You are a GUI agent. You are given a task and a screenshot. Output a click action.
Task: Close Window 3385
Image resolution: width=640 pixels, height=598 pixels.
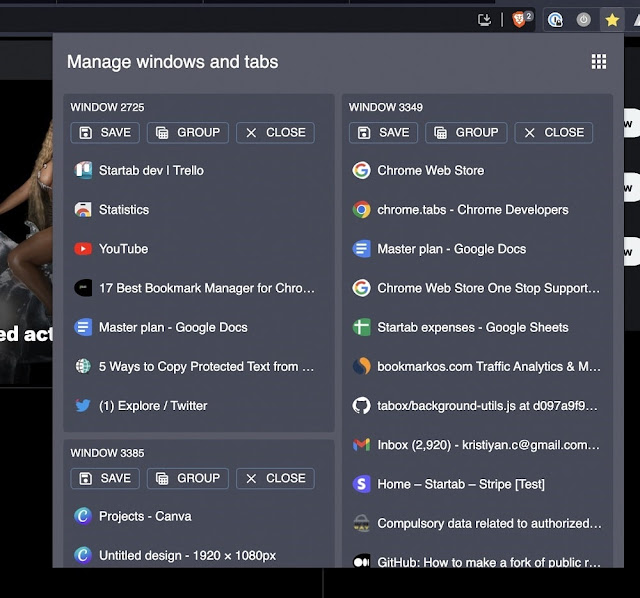click(275, 478)
